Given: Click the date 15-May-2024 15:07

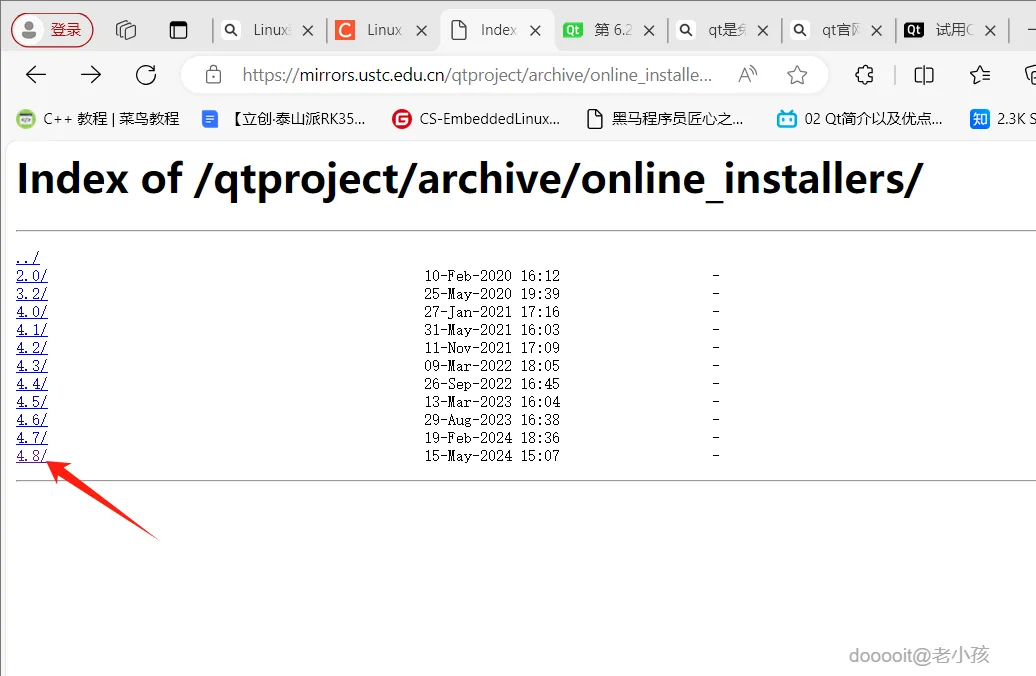Looking at the screenshot, I should tap(492, 455).
